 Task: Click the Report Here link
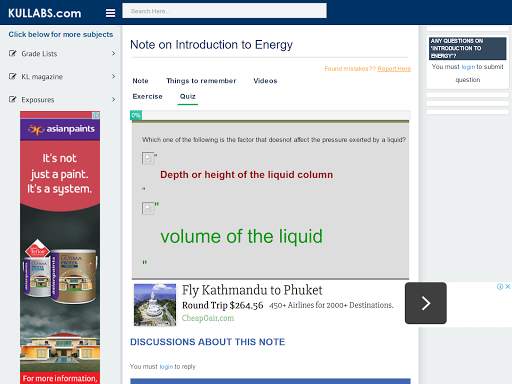click(394, 69)
